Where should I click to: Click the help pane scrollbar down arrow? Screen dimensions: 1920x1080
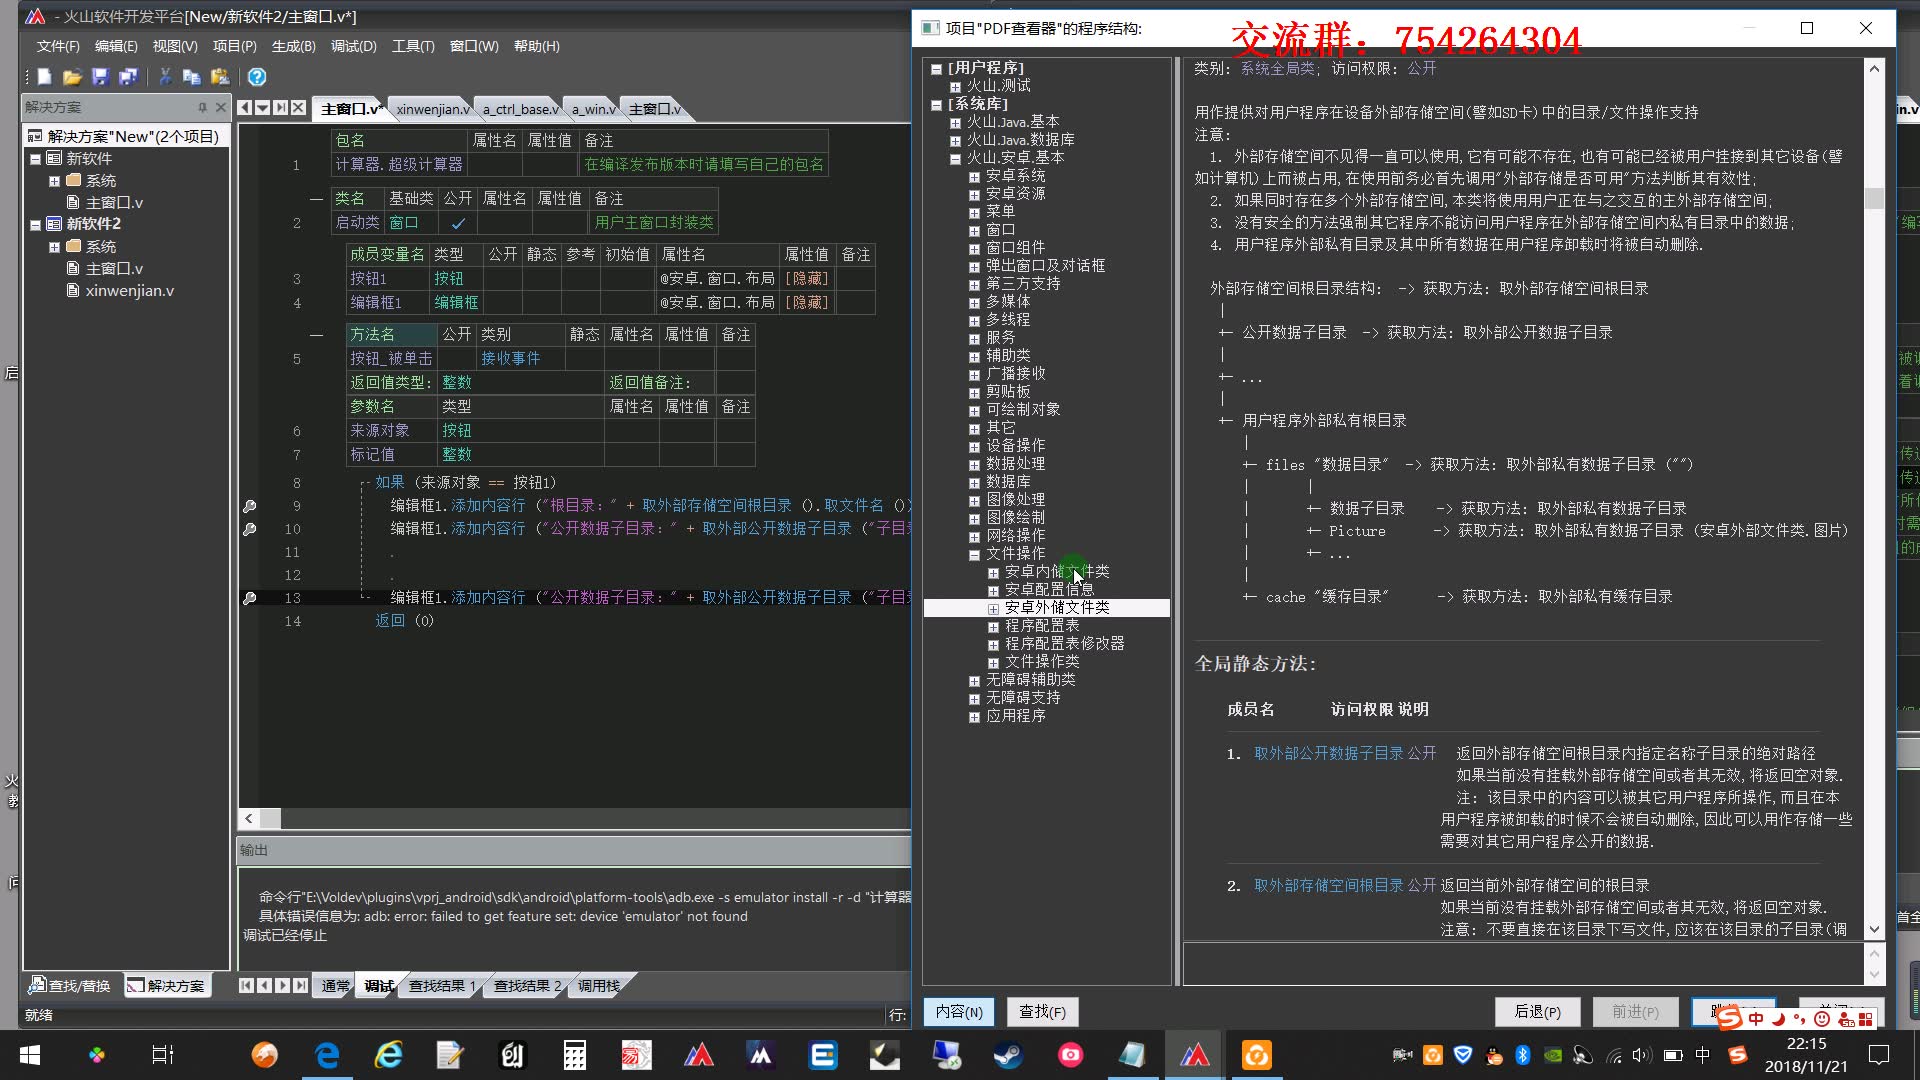click(x=1875, y=929)
